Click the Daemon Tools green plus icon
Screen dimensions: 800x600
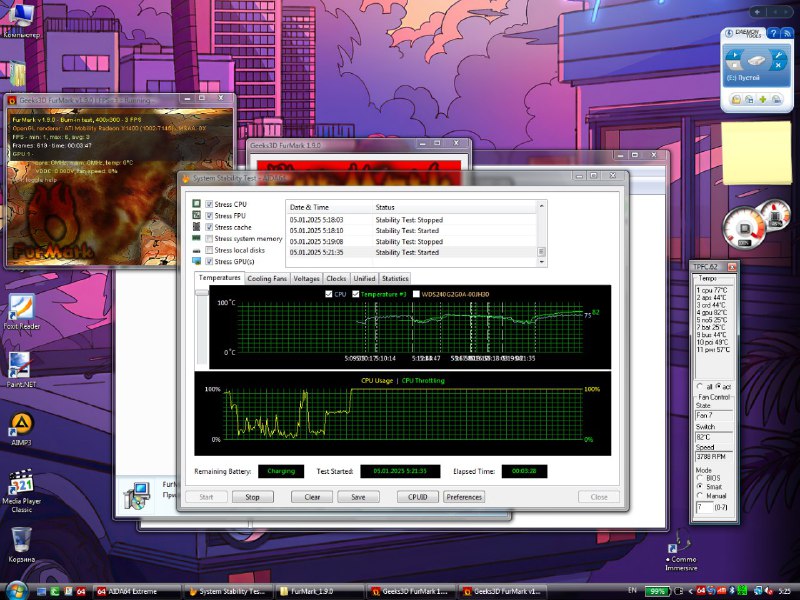762,99
